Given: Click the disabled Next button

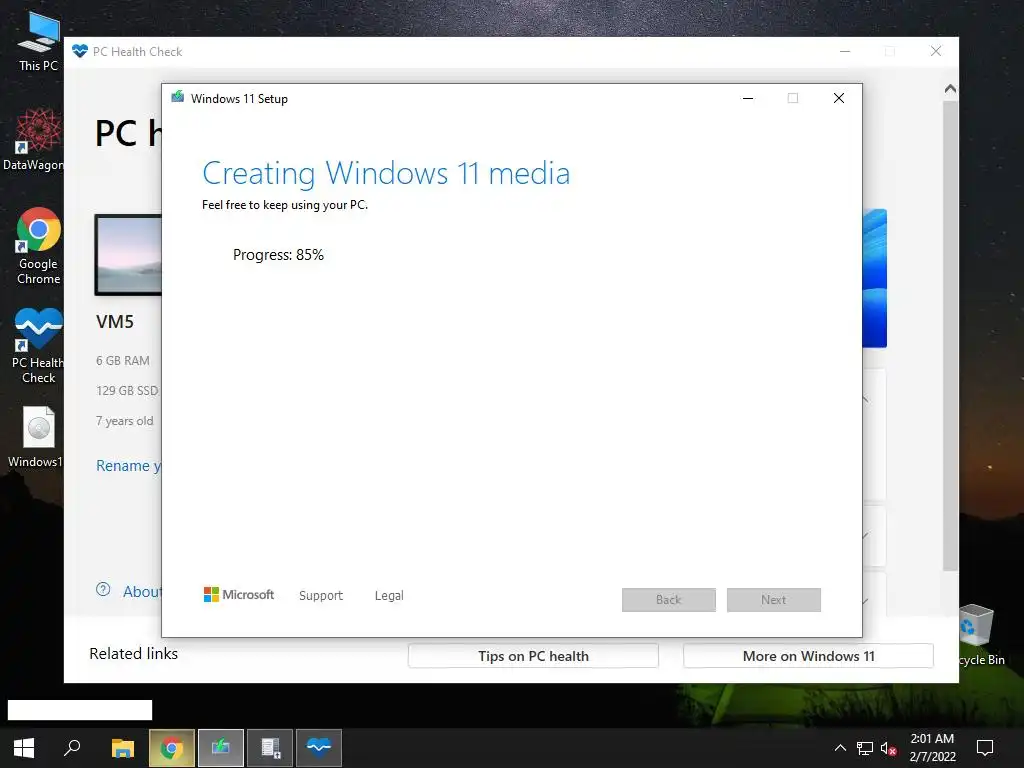Looking at the screenshot, I should pyautogui.click(x=774, y=600).
